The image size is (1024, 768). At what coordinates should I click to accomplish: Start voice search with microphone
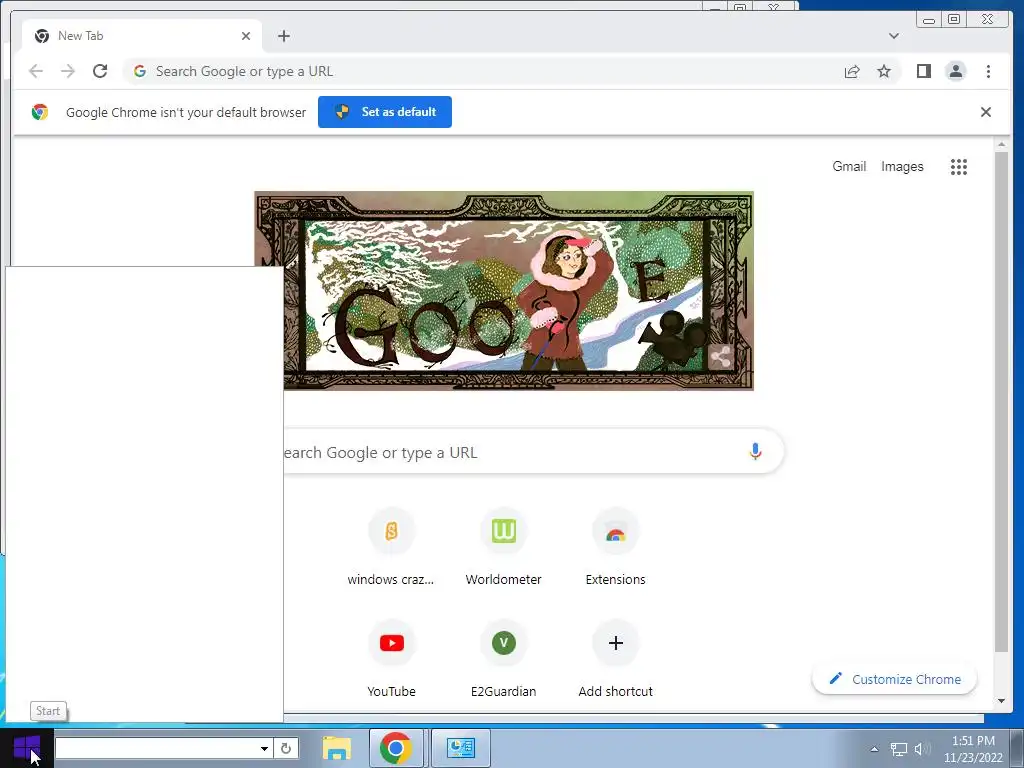[x=755, y=451]
